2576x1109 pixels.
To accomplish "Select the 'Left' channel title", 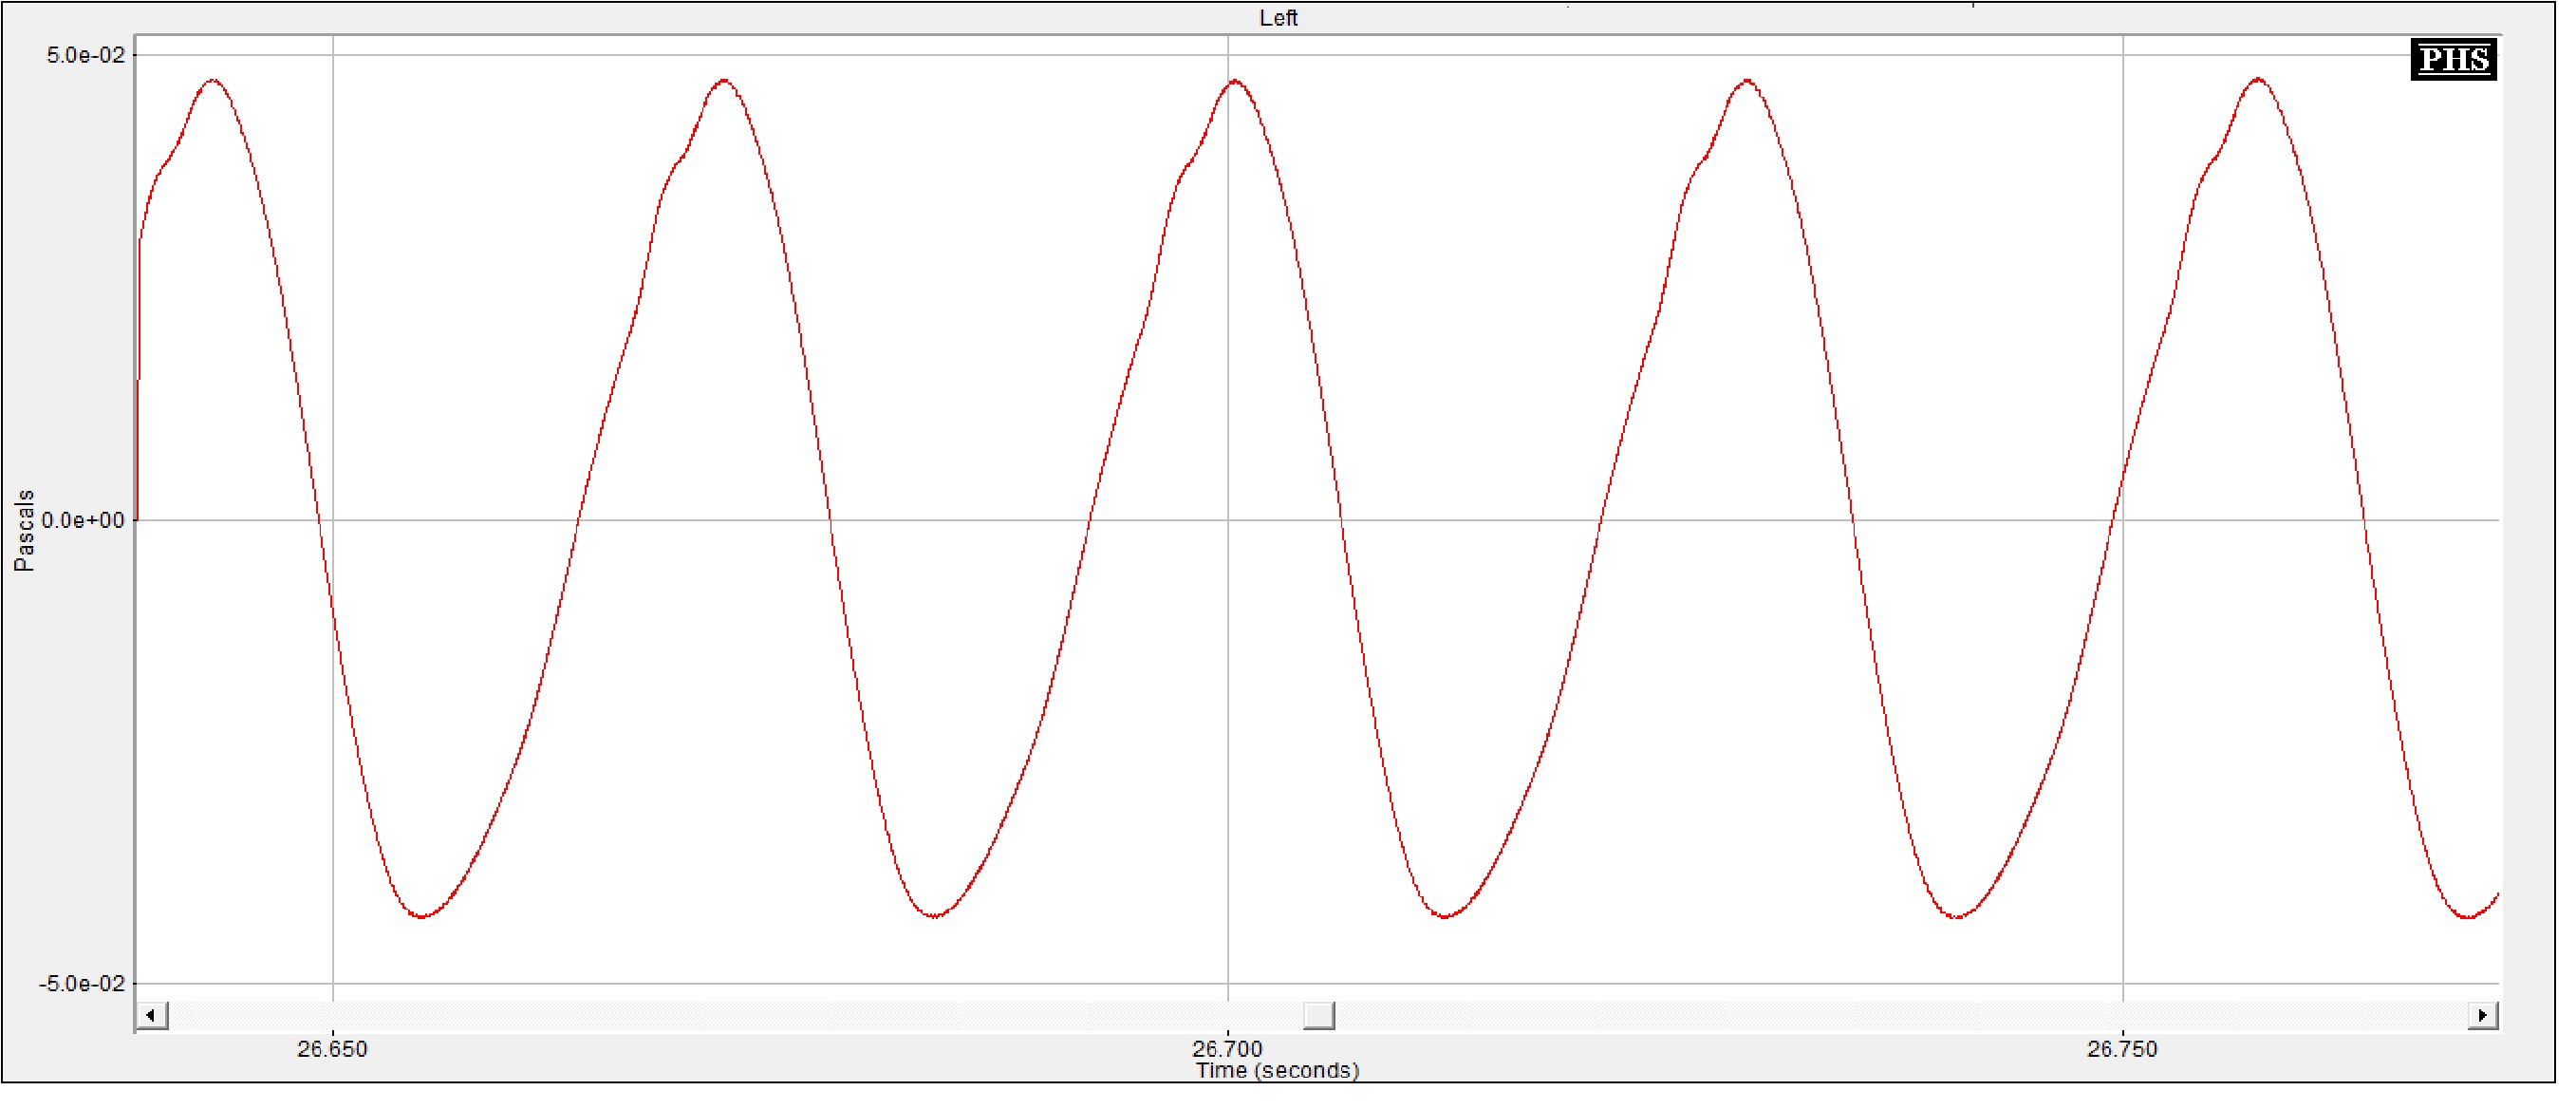I will coord(1278,18).
